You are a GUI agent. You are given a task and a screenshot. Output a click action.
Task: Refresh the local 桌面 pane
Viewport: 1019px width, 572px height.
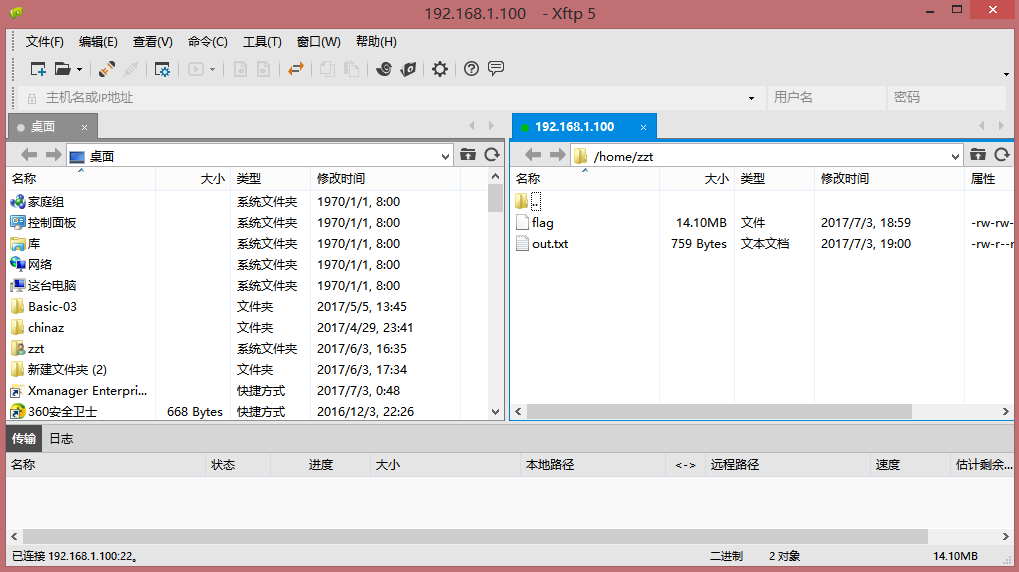[492, 155]
